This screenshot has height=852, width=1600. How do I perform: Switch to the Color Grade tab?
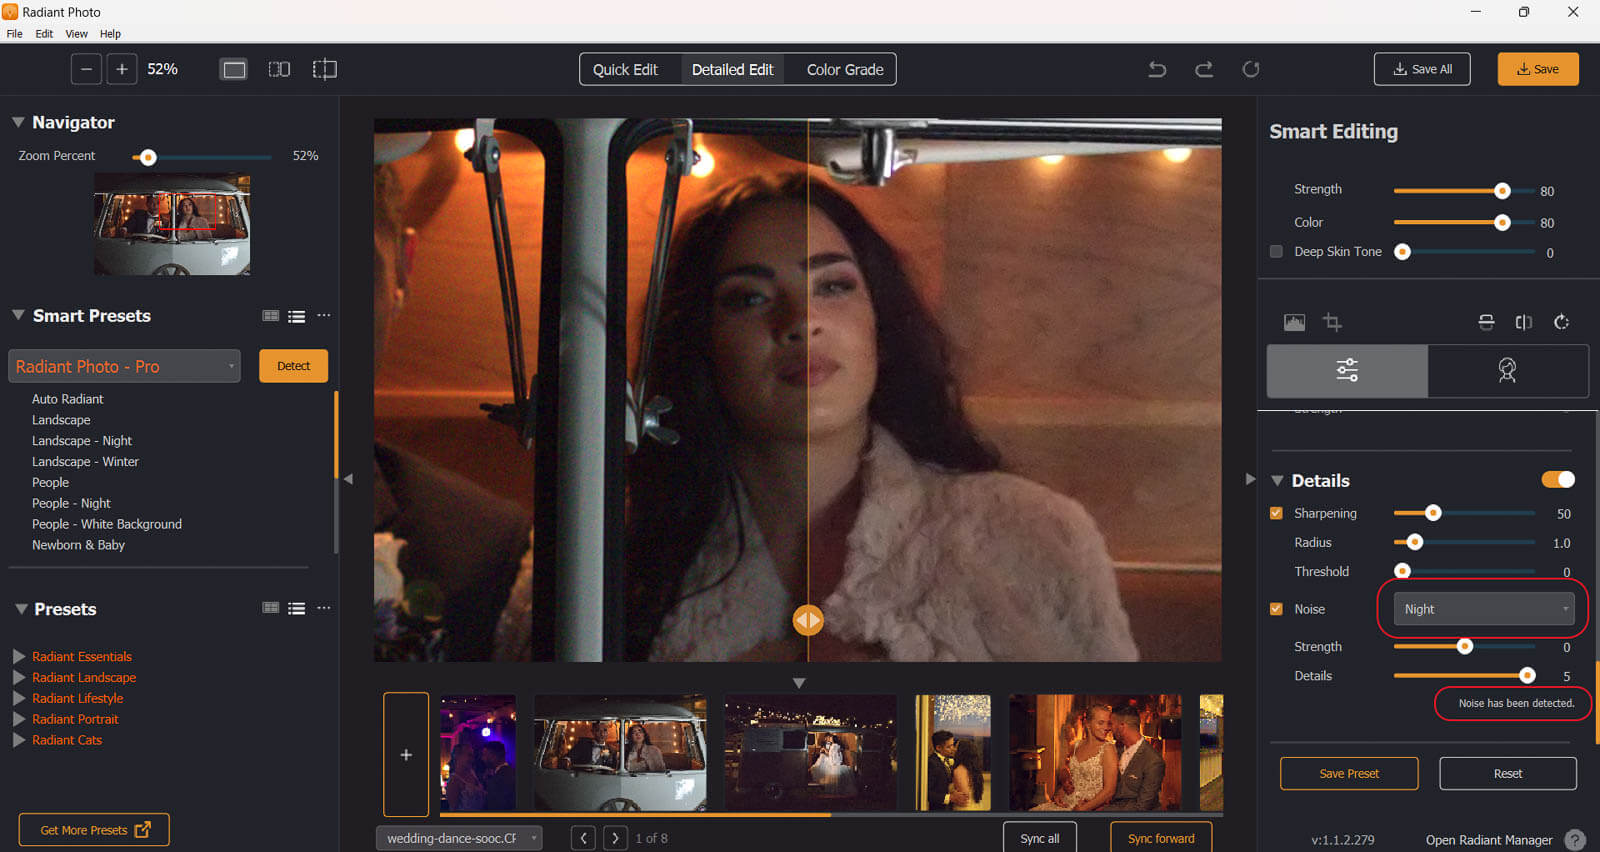point(844,69)
